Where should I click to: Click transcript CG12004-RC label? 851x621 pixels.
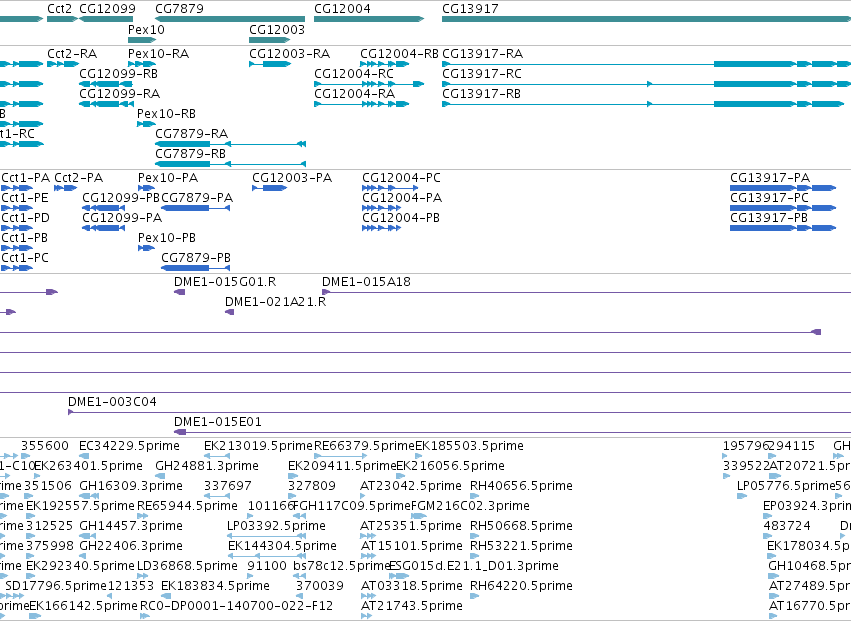(354, 74)
